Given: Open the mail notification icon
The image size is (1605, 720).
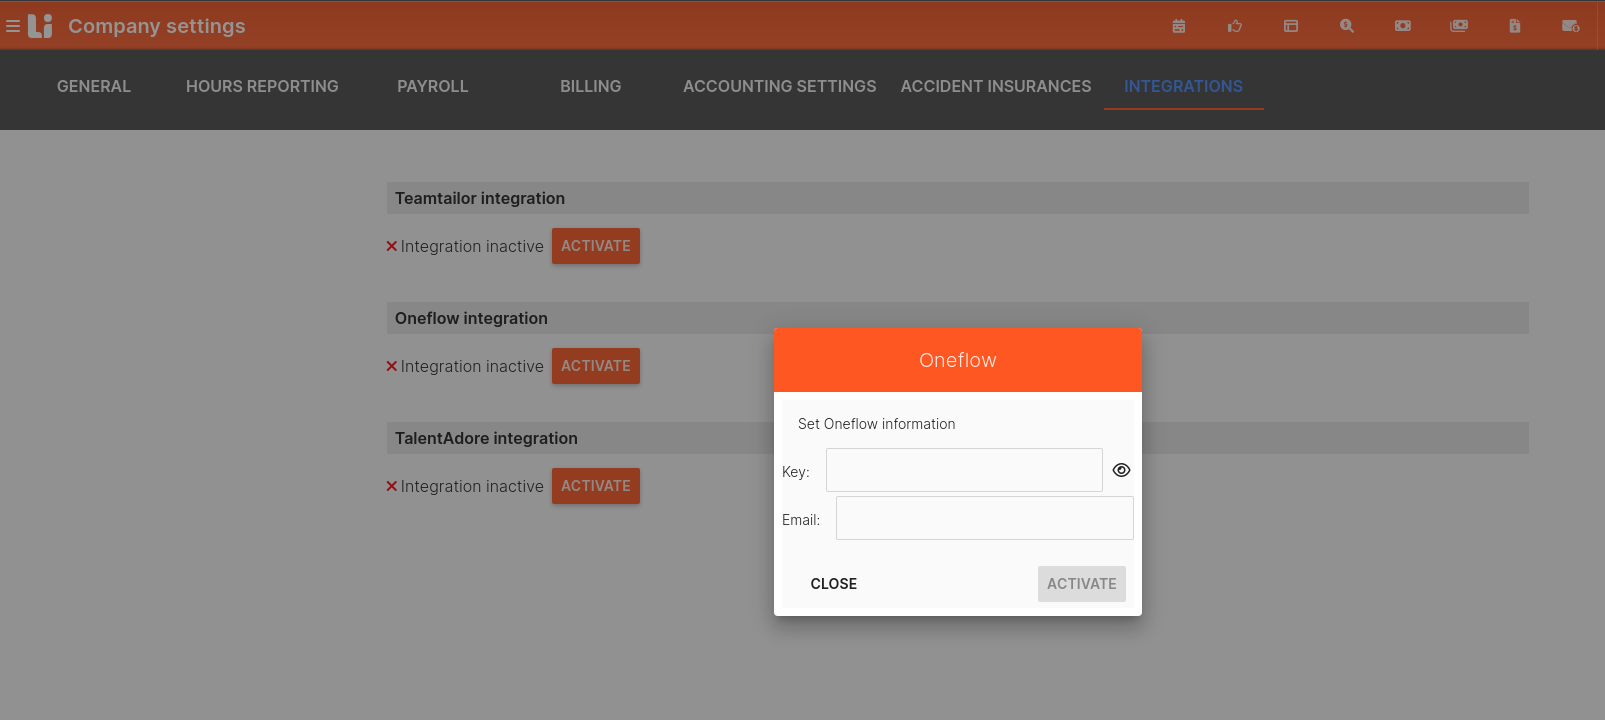Looking at the screenshot, I should 1571,26.
